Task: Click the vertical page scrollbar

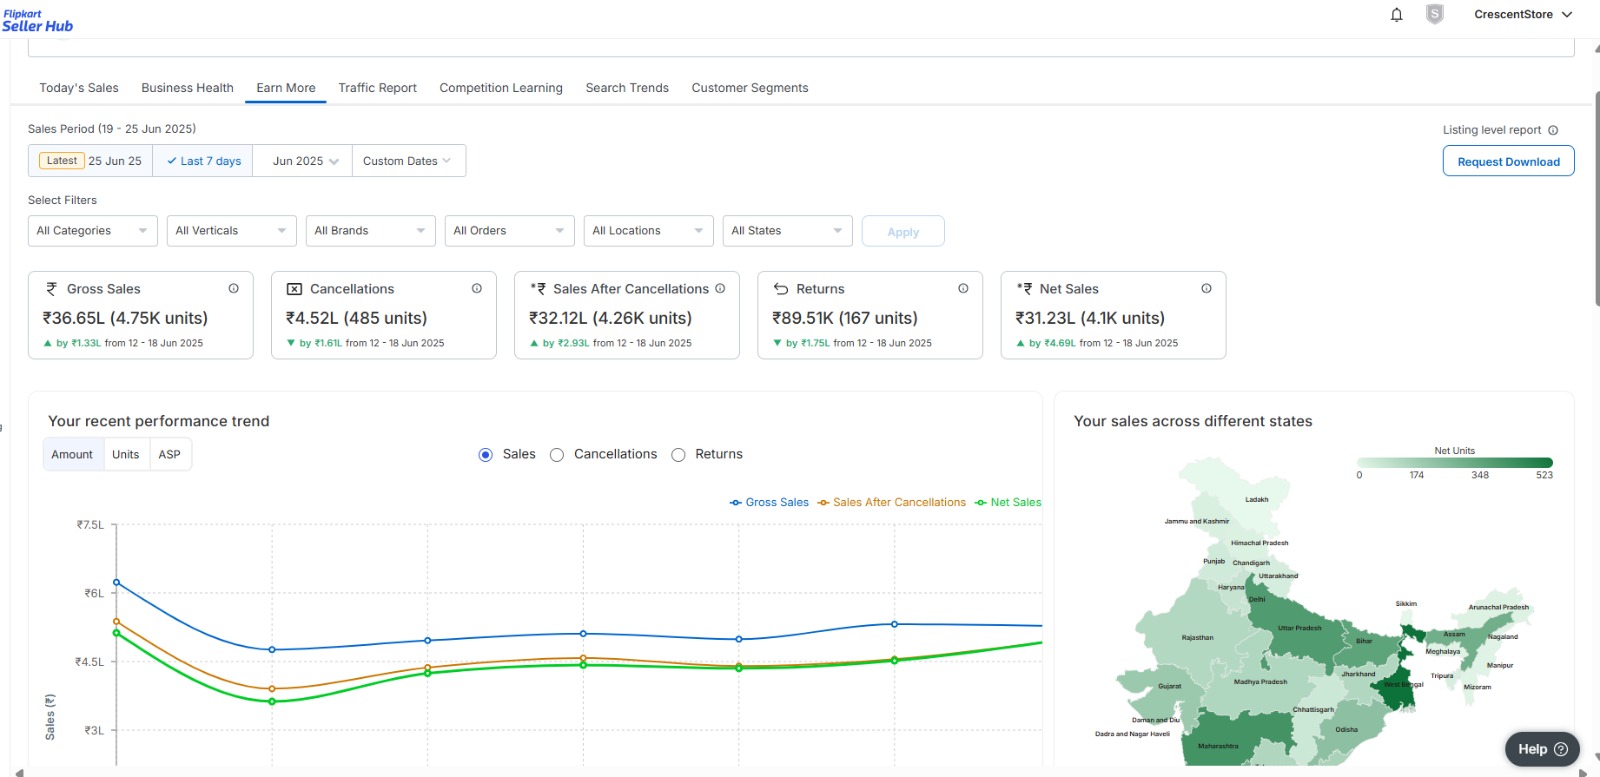Action: click(x=1596, y=200)
